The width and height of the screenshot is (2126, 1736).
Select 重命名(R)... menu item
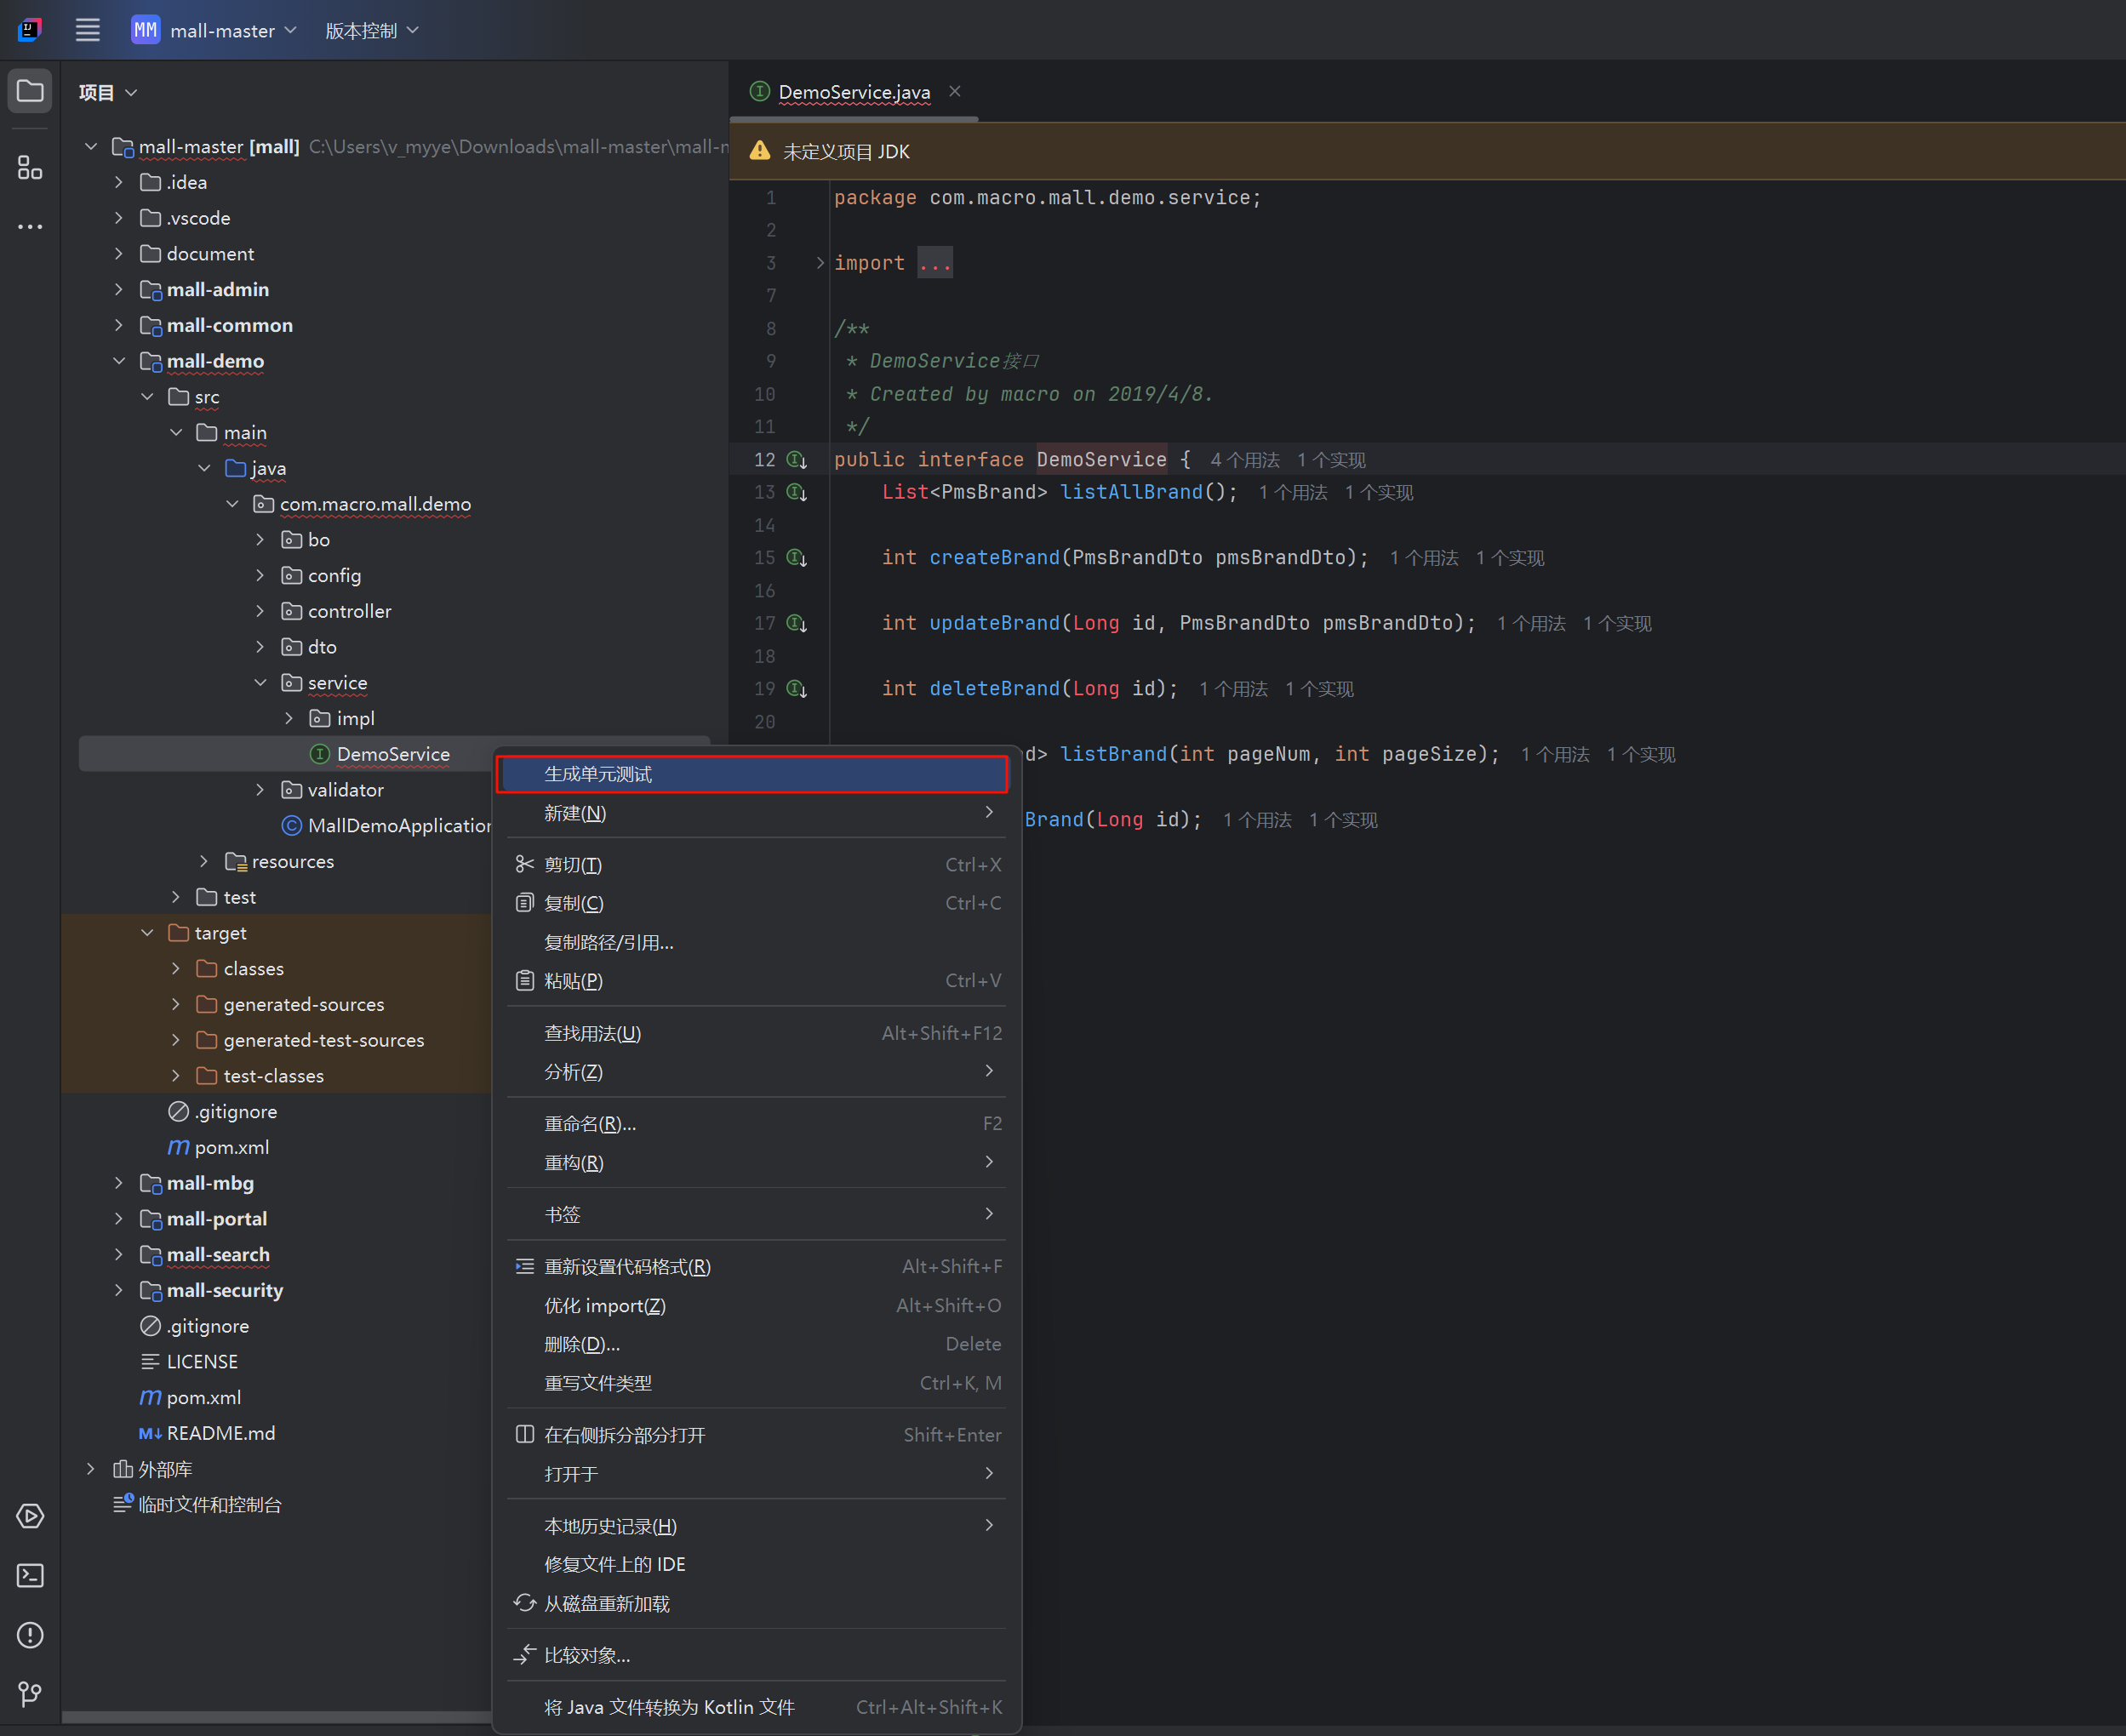click(756, 1123)
